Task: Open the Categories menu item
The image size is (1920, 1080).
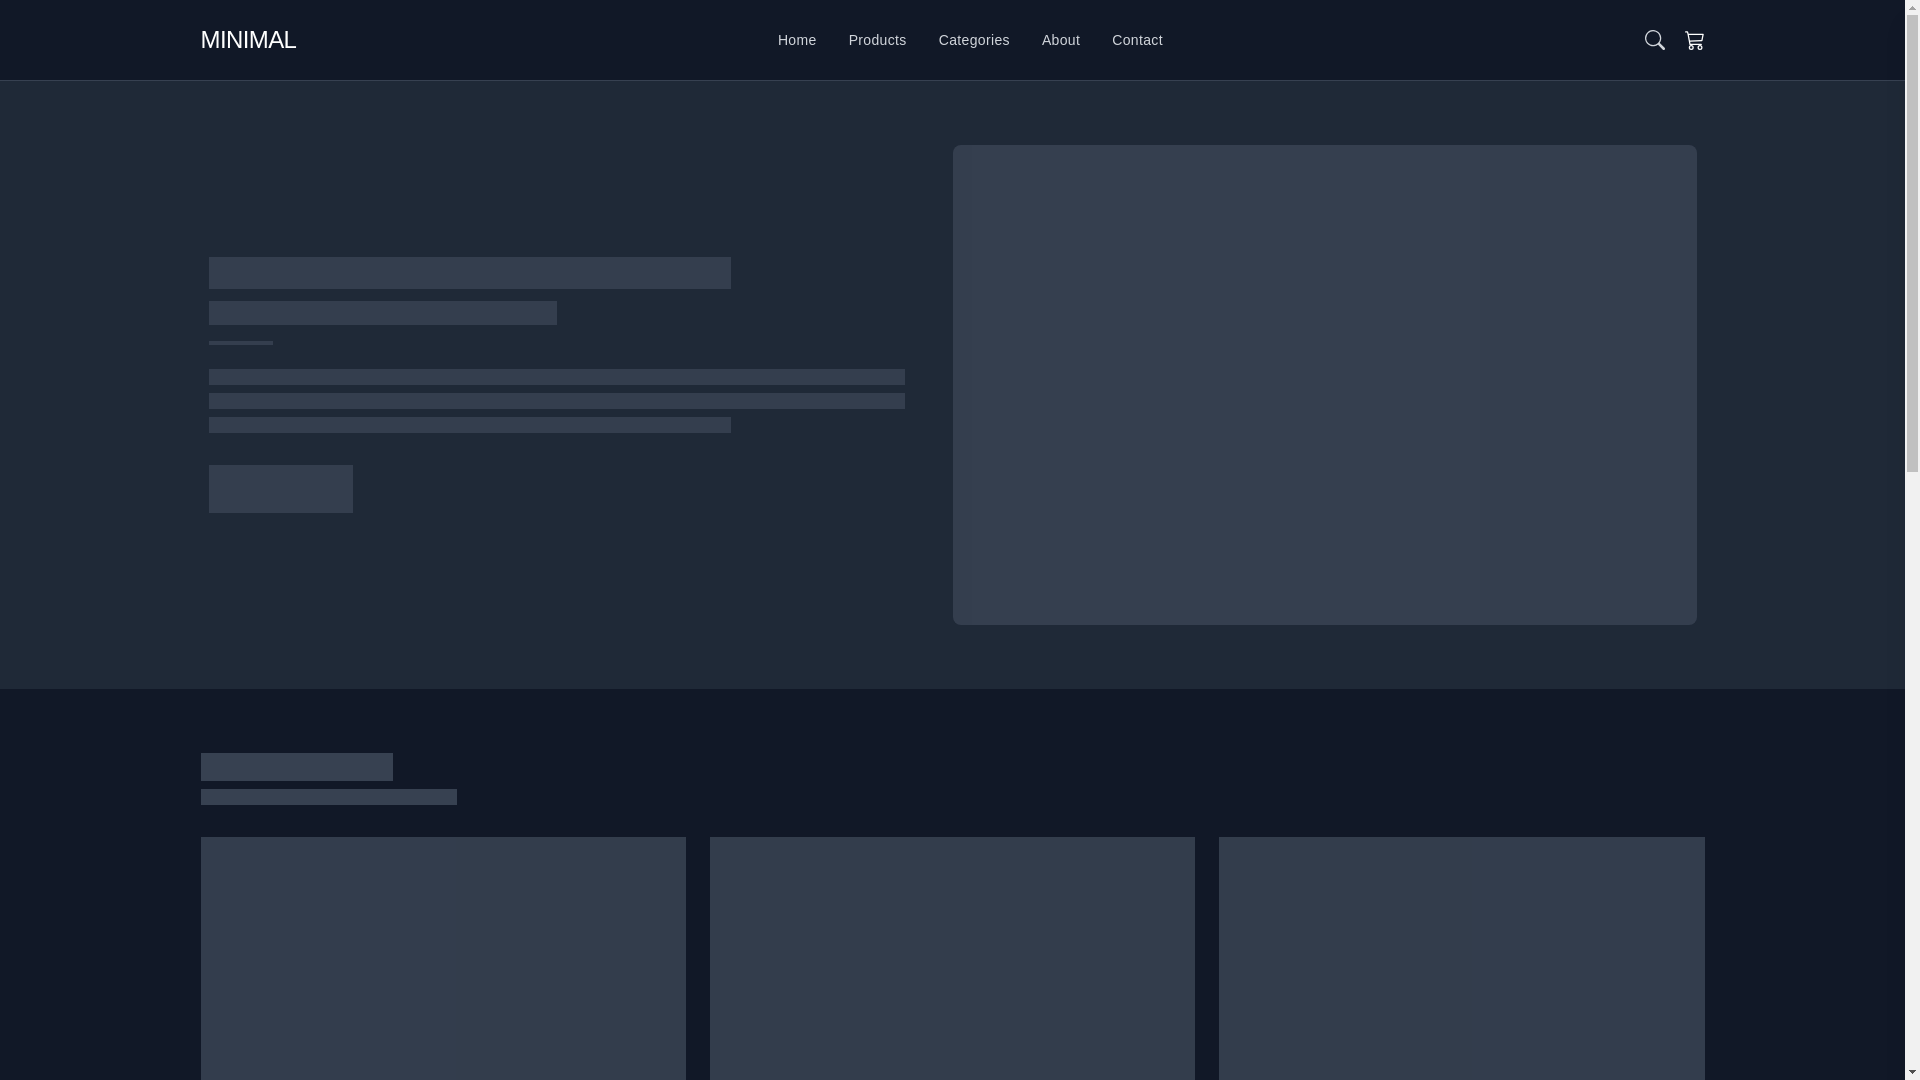Action: point(974,40)
